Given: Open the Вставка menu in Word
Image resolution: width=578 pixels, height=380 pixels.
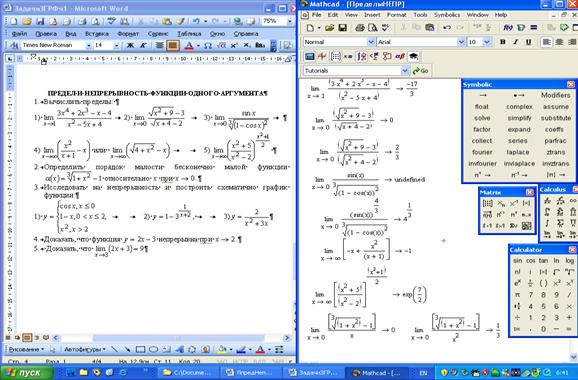Looking at the screenshot, I should (97, 34).
